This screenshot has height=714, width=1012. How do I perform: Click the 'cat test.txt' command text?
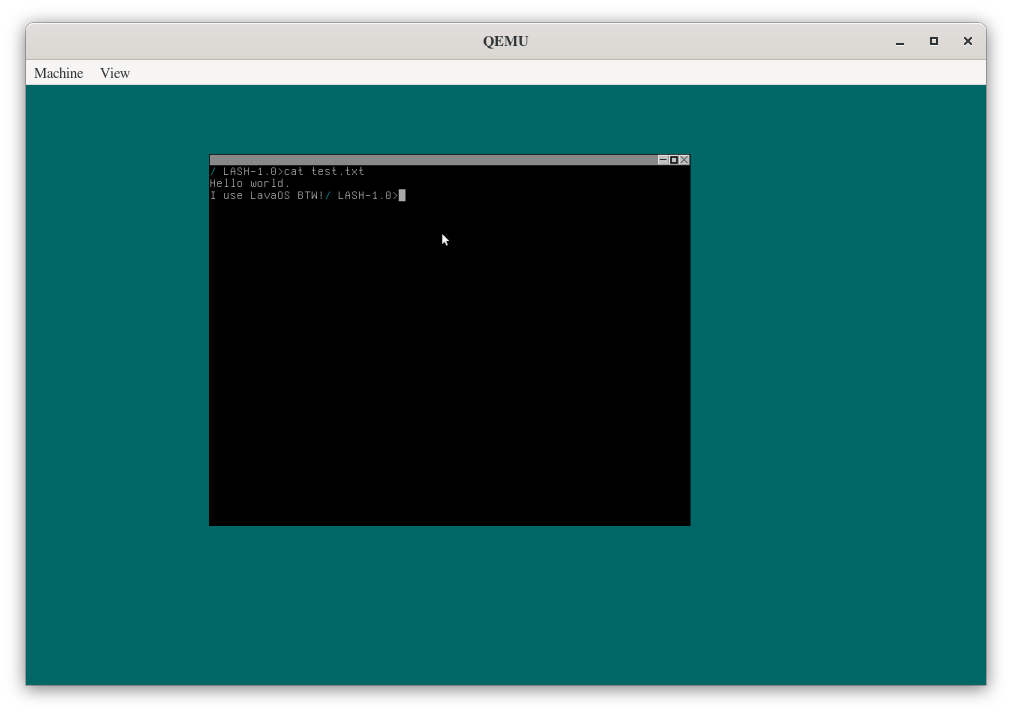click(324, 171)
